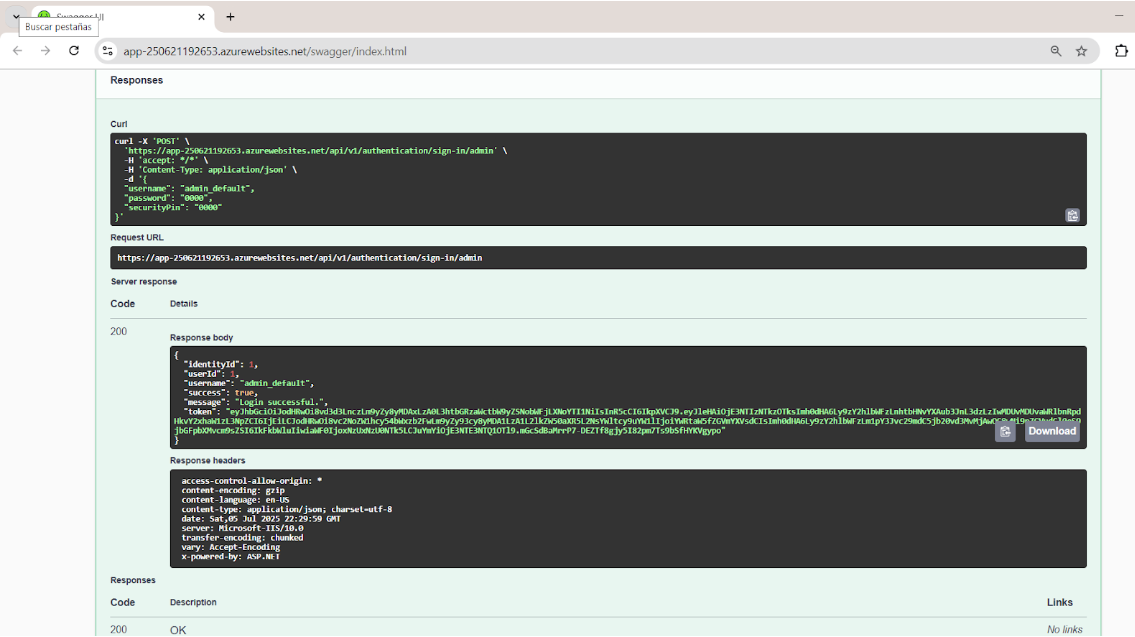Click the access-control-allow-origin header line
Screen dimensions: 1135x637
pyautogui.click(x=252, y=481)
